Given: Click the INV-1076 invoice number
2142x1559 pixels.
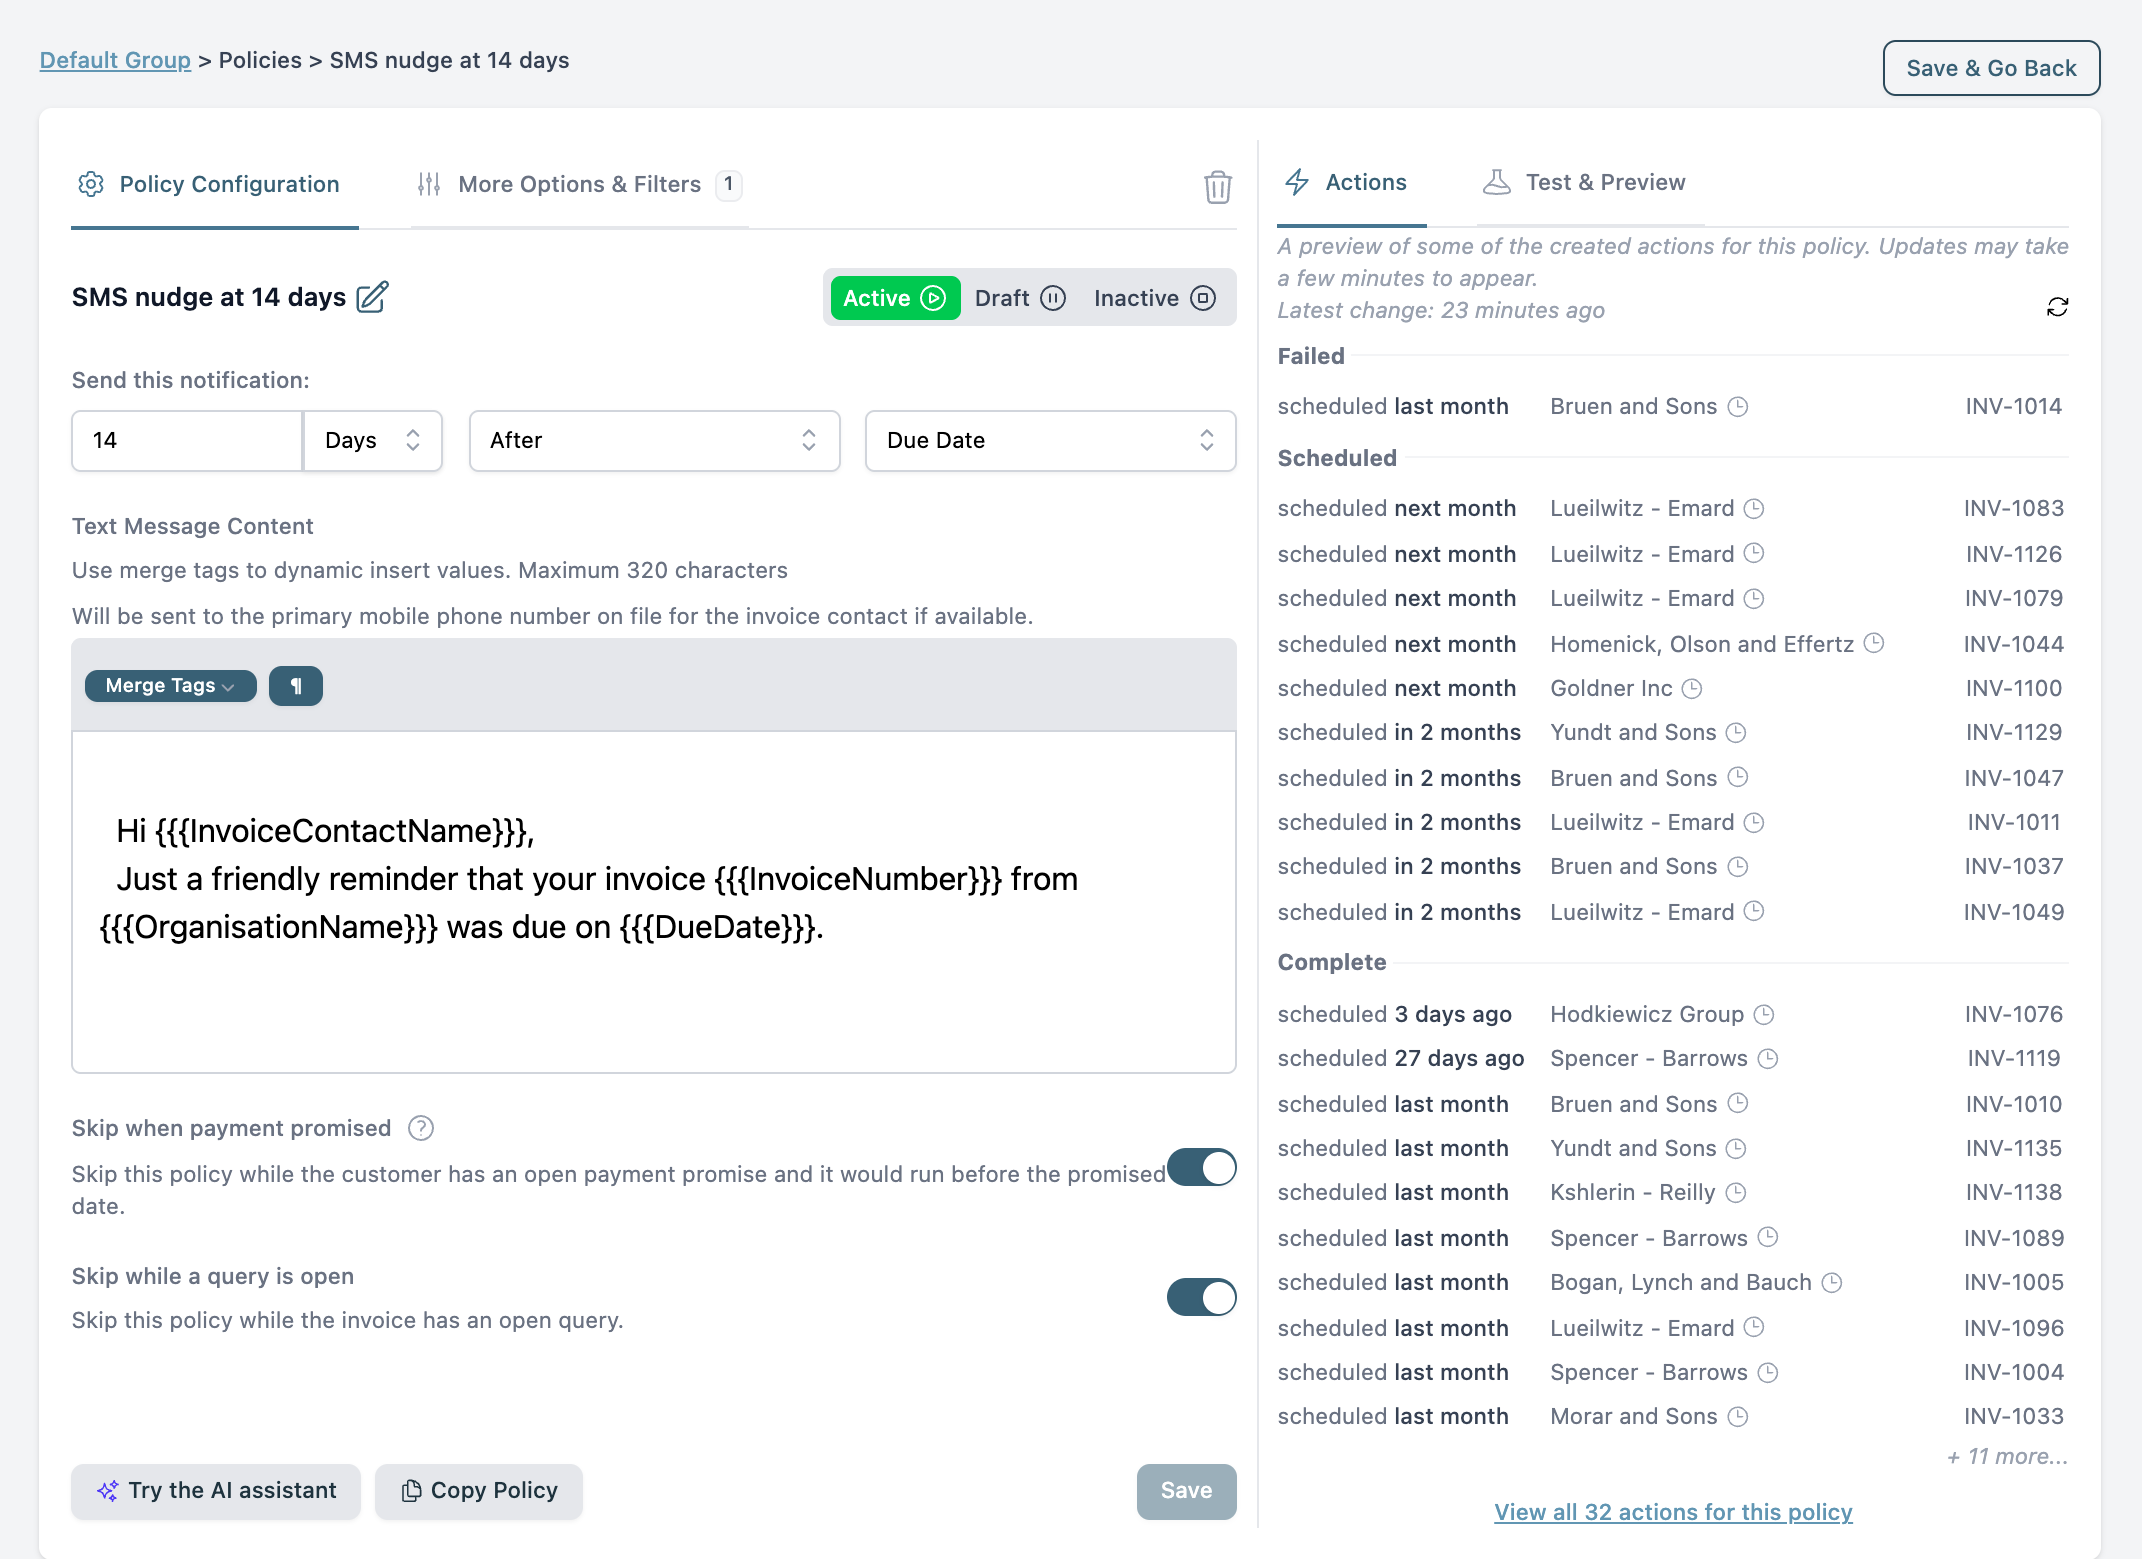Looking at the screenshot, I should (x=2013, y=1015).
